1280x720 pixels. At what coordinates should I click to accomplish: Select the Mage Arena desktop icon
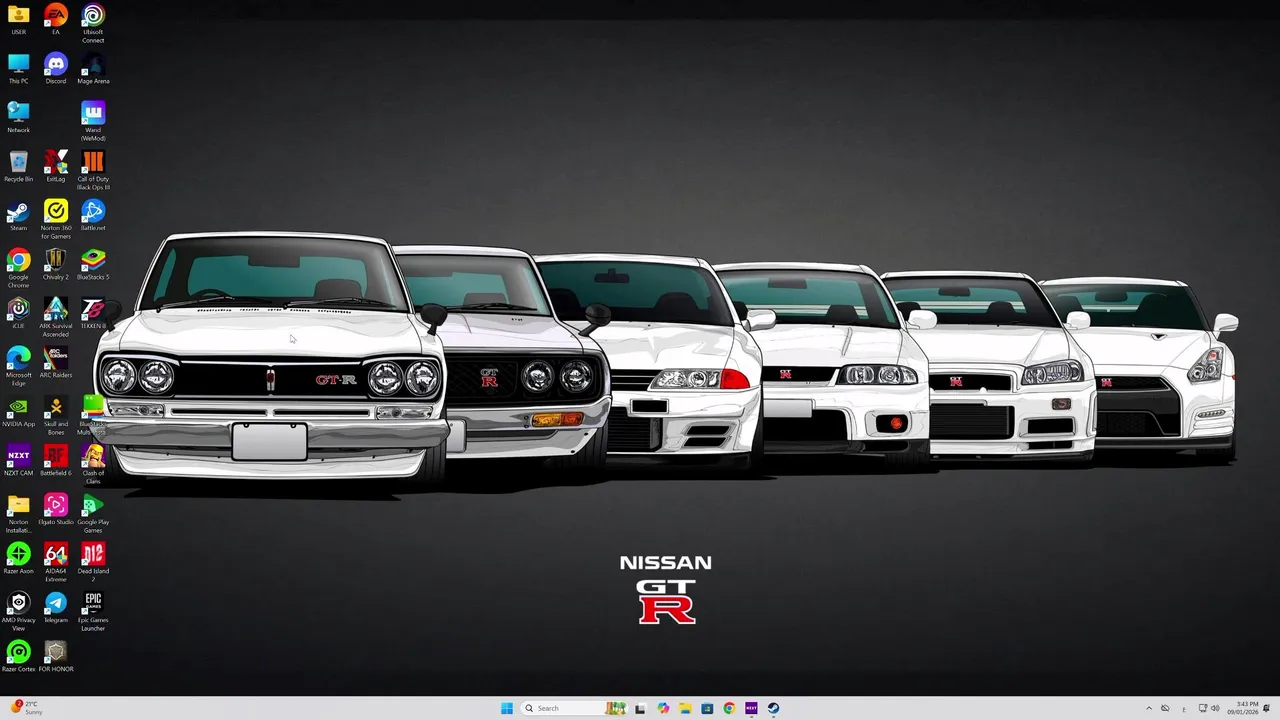point(93,69)
